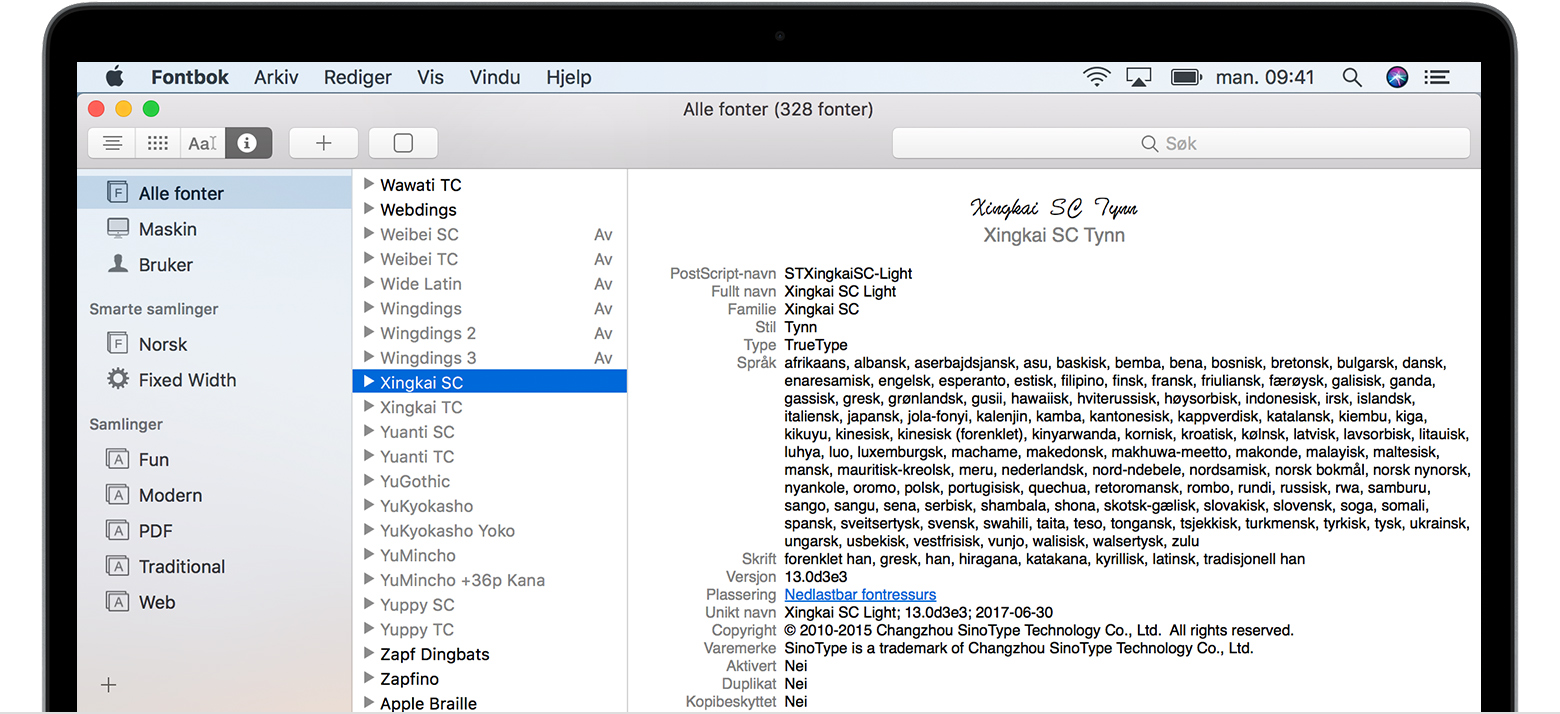Screen dimensions: 1560x714
Task: Launch Siri from menu bar
Action: [x=1397, y=77]
